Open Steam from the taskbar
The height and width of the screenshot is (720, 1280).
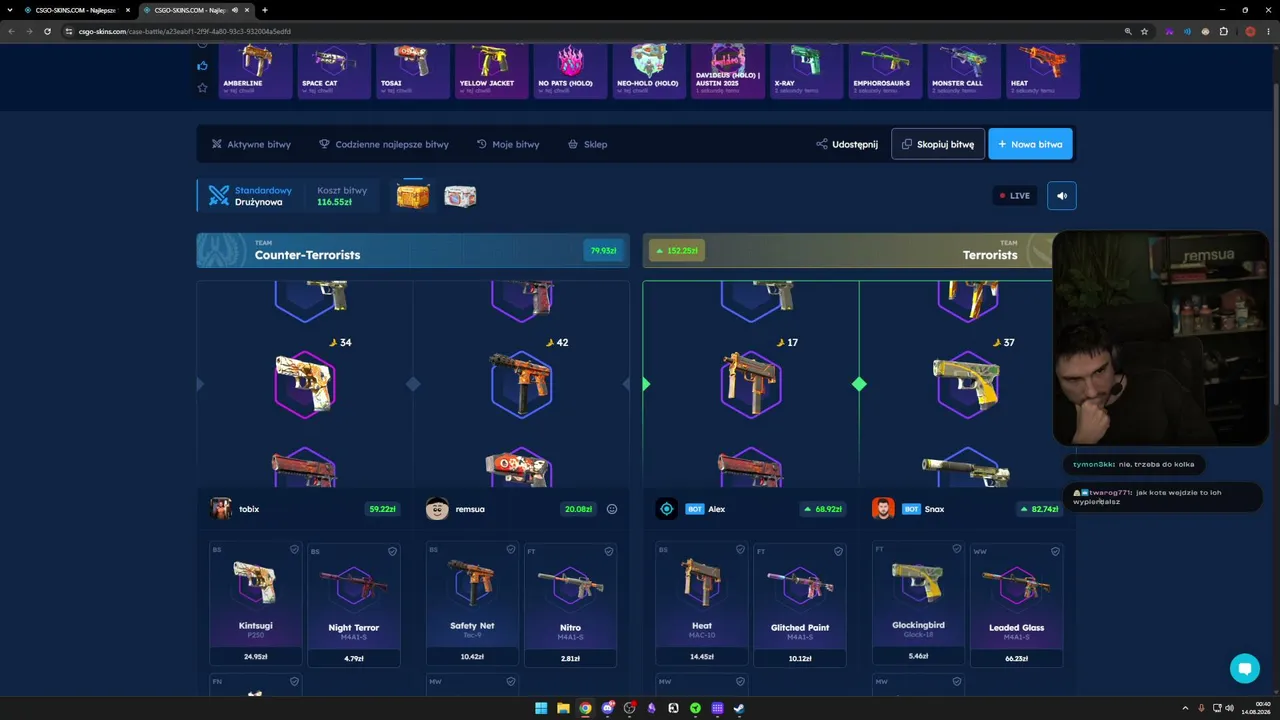click(739, 708)
